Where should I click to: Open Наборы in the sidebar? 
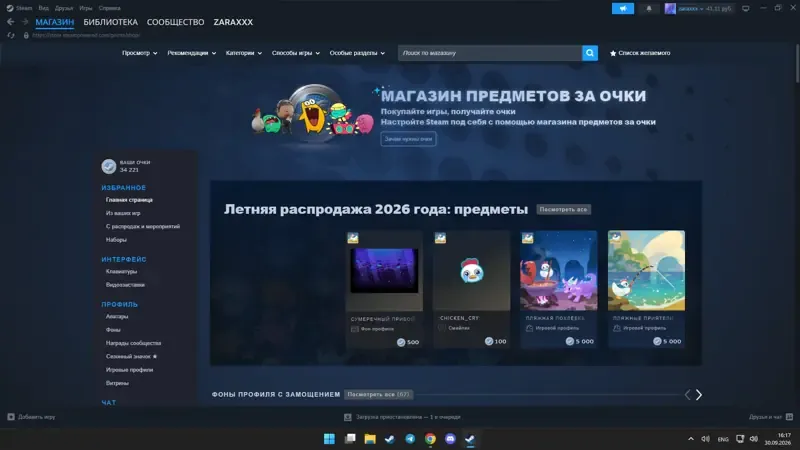pyautogui.click(x=116, y=240)
